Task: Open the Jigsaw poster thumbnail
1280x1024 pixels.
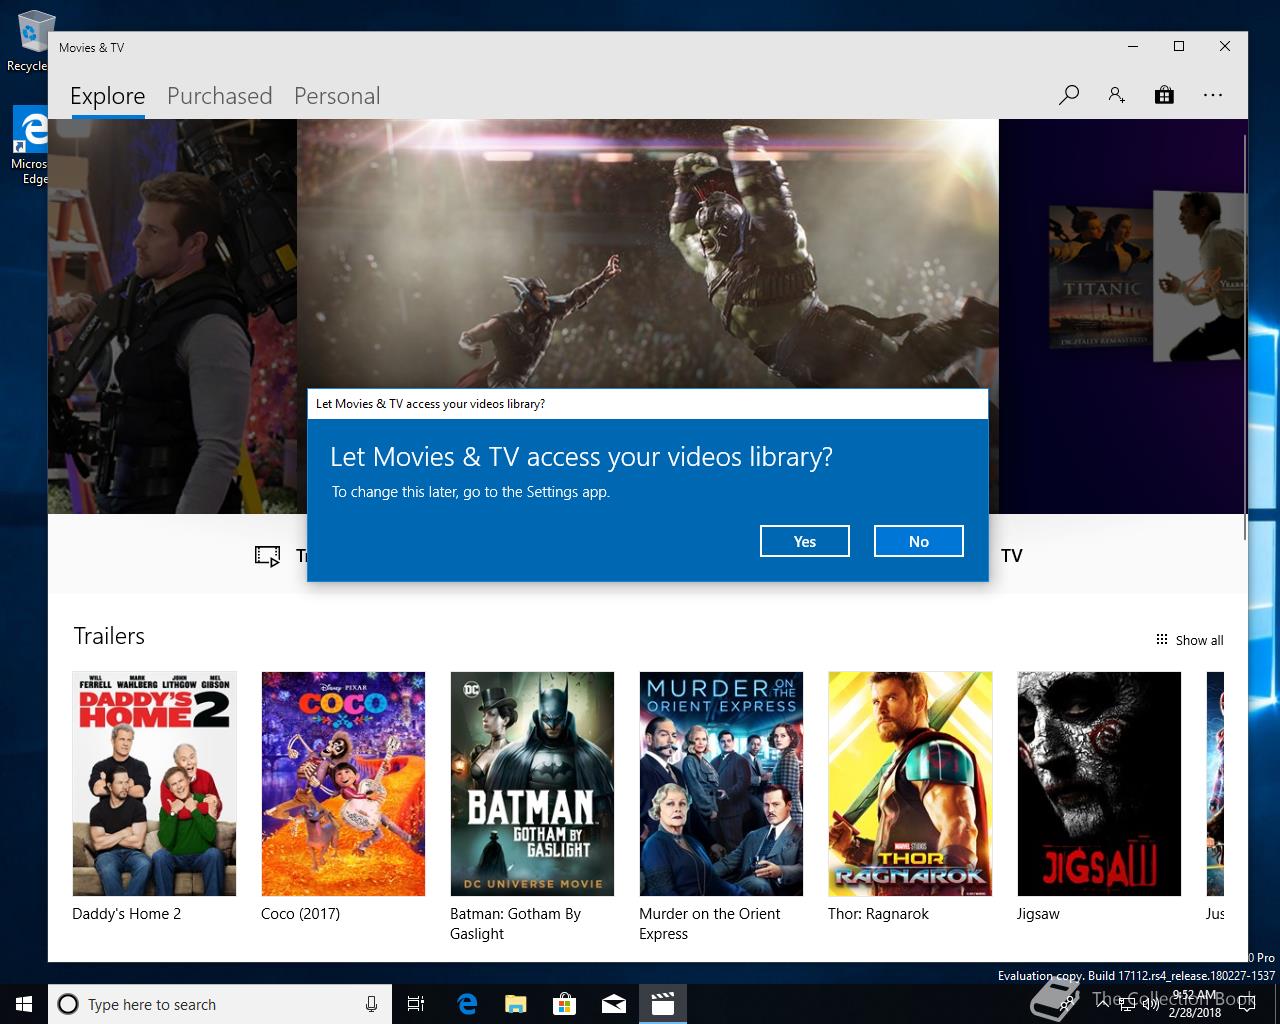Action: (x=1099, y=784)
